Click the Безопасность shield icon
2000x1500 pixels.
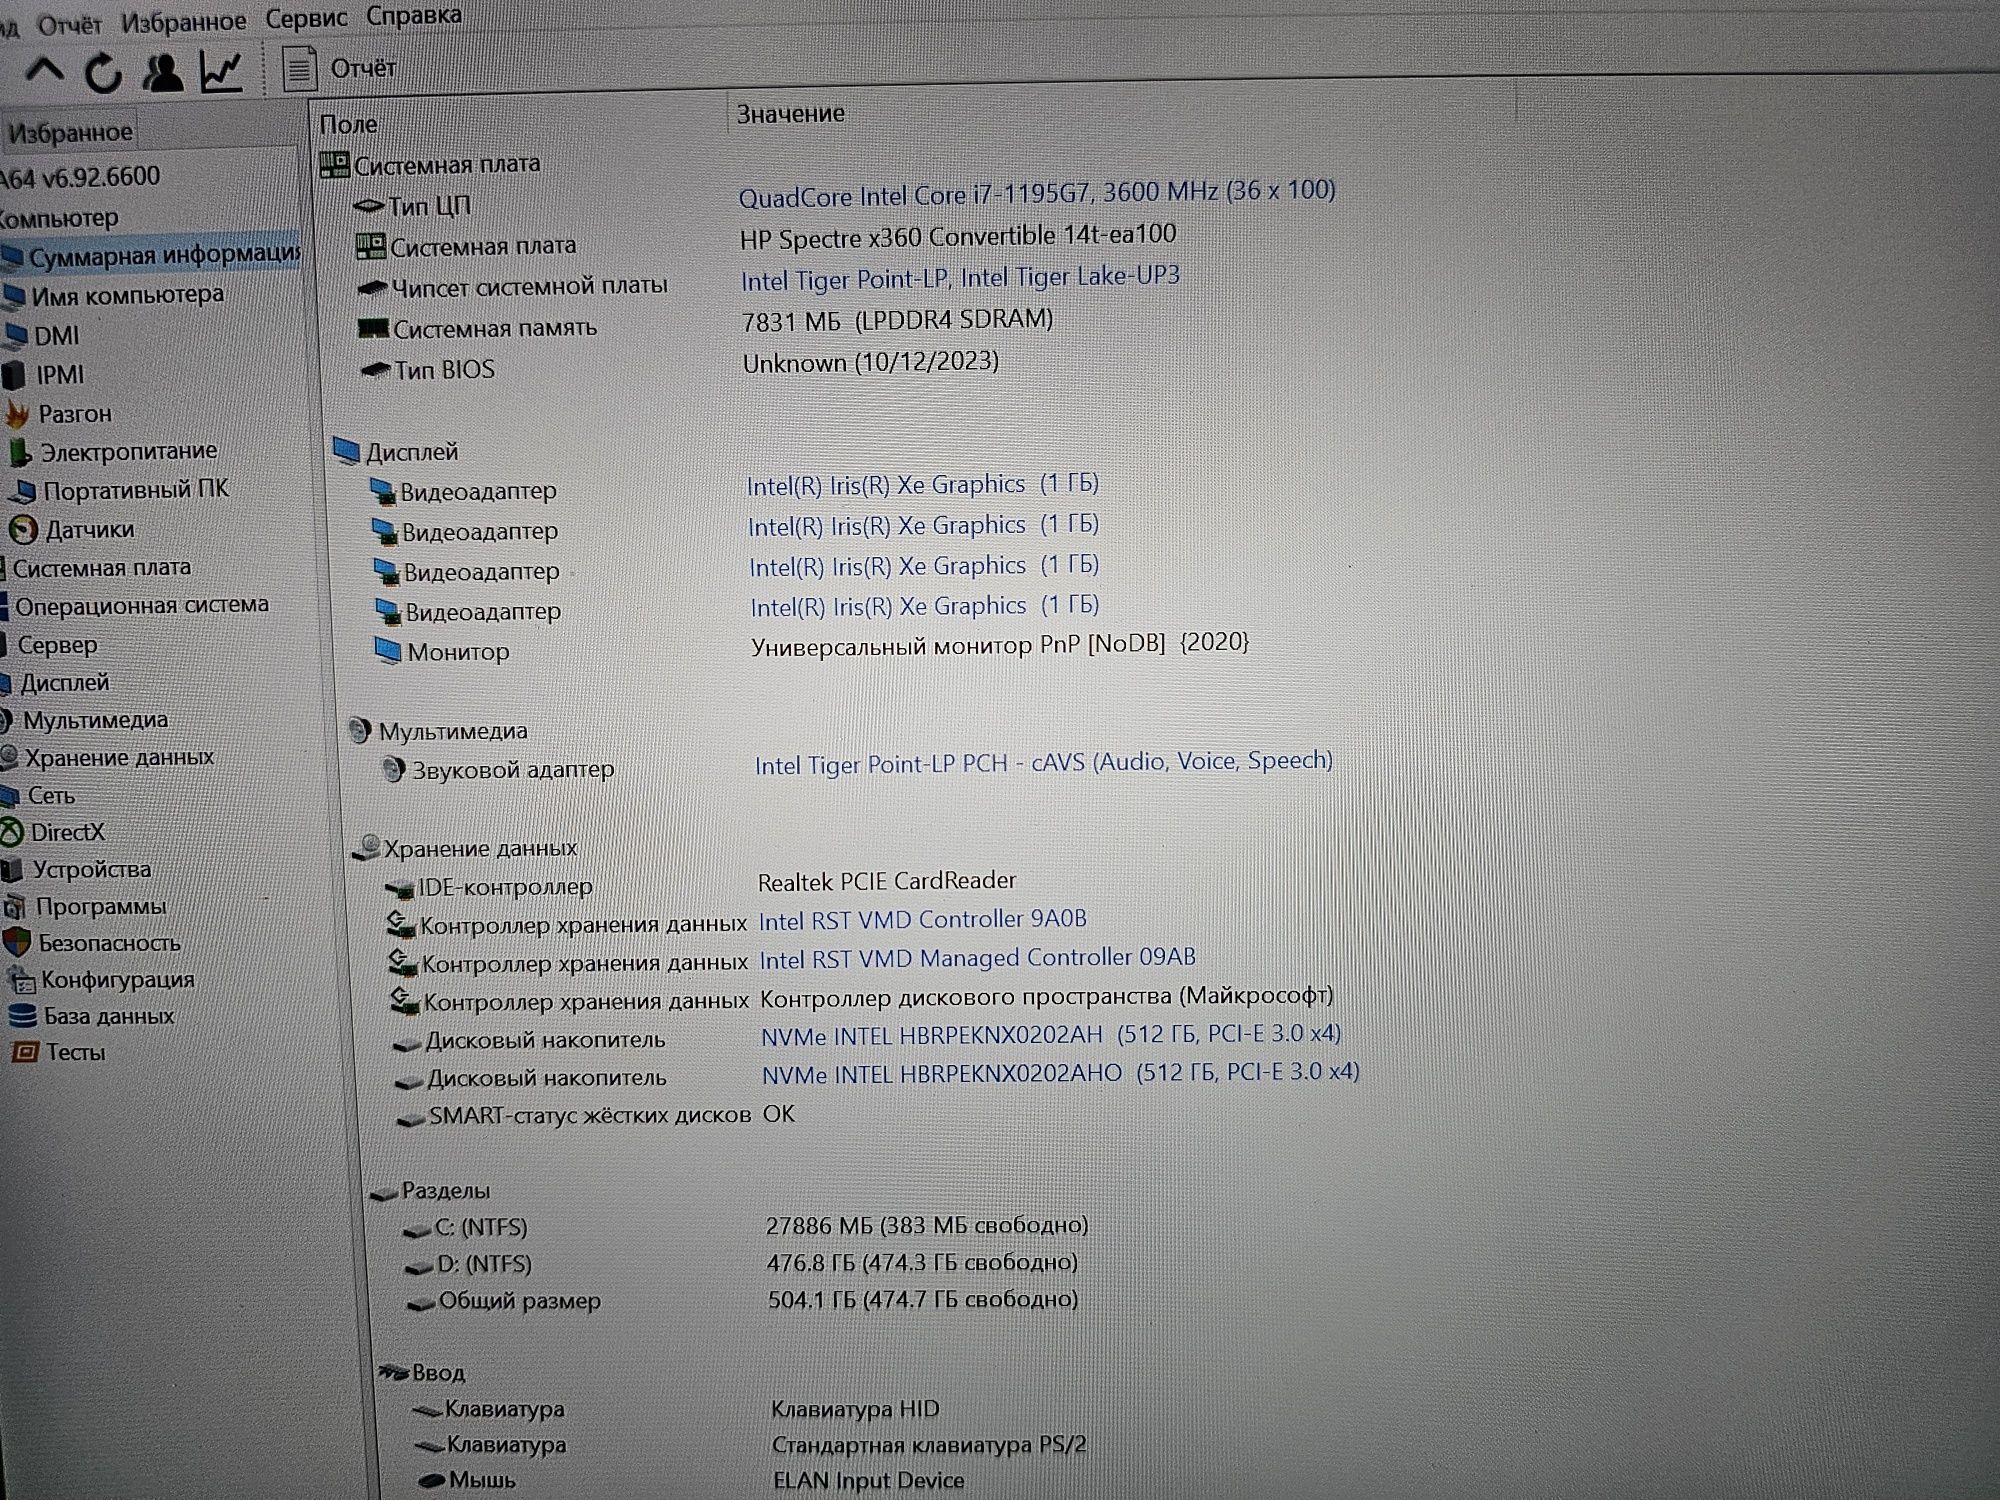17,942
